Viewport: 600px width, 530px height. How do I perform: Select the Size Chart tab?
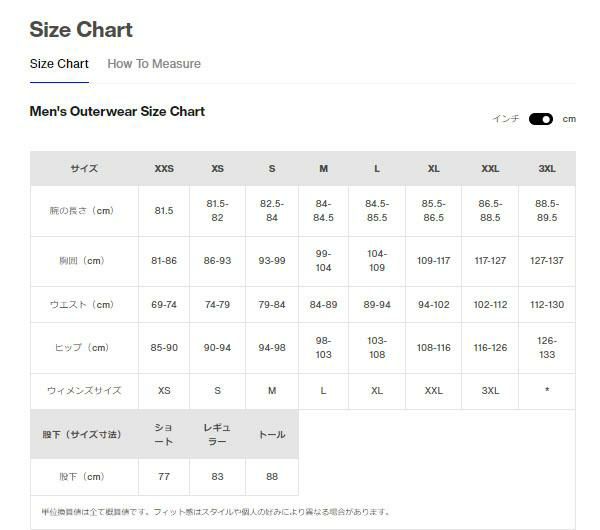coord(59,64)
